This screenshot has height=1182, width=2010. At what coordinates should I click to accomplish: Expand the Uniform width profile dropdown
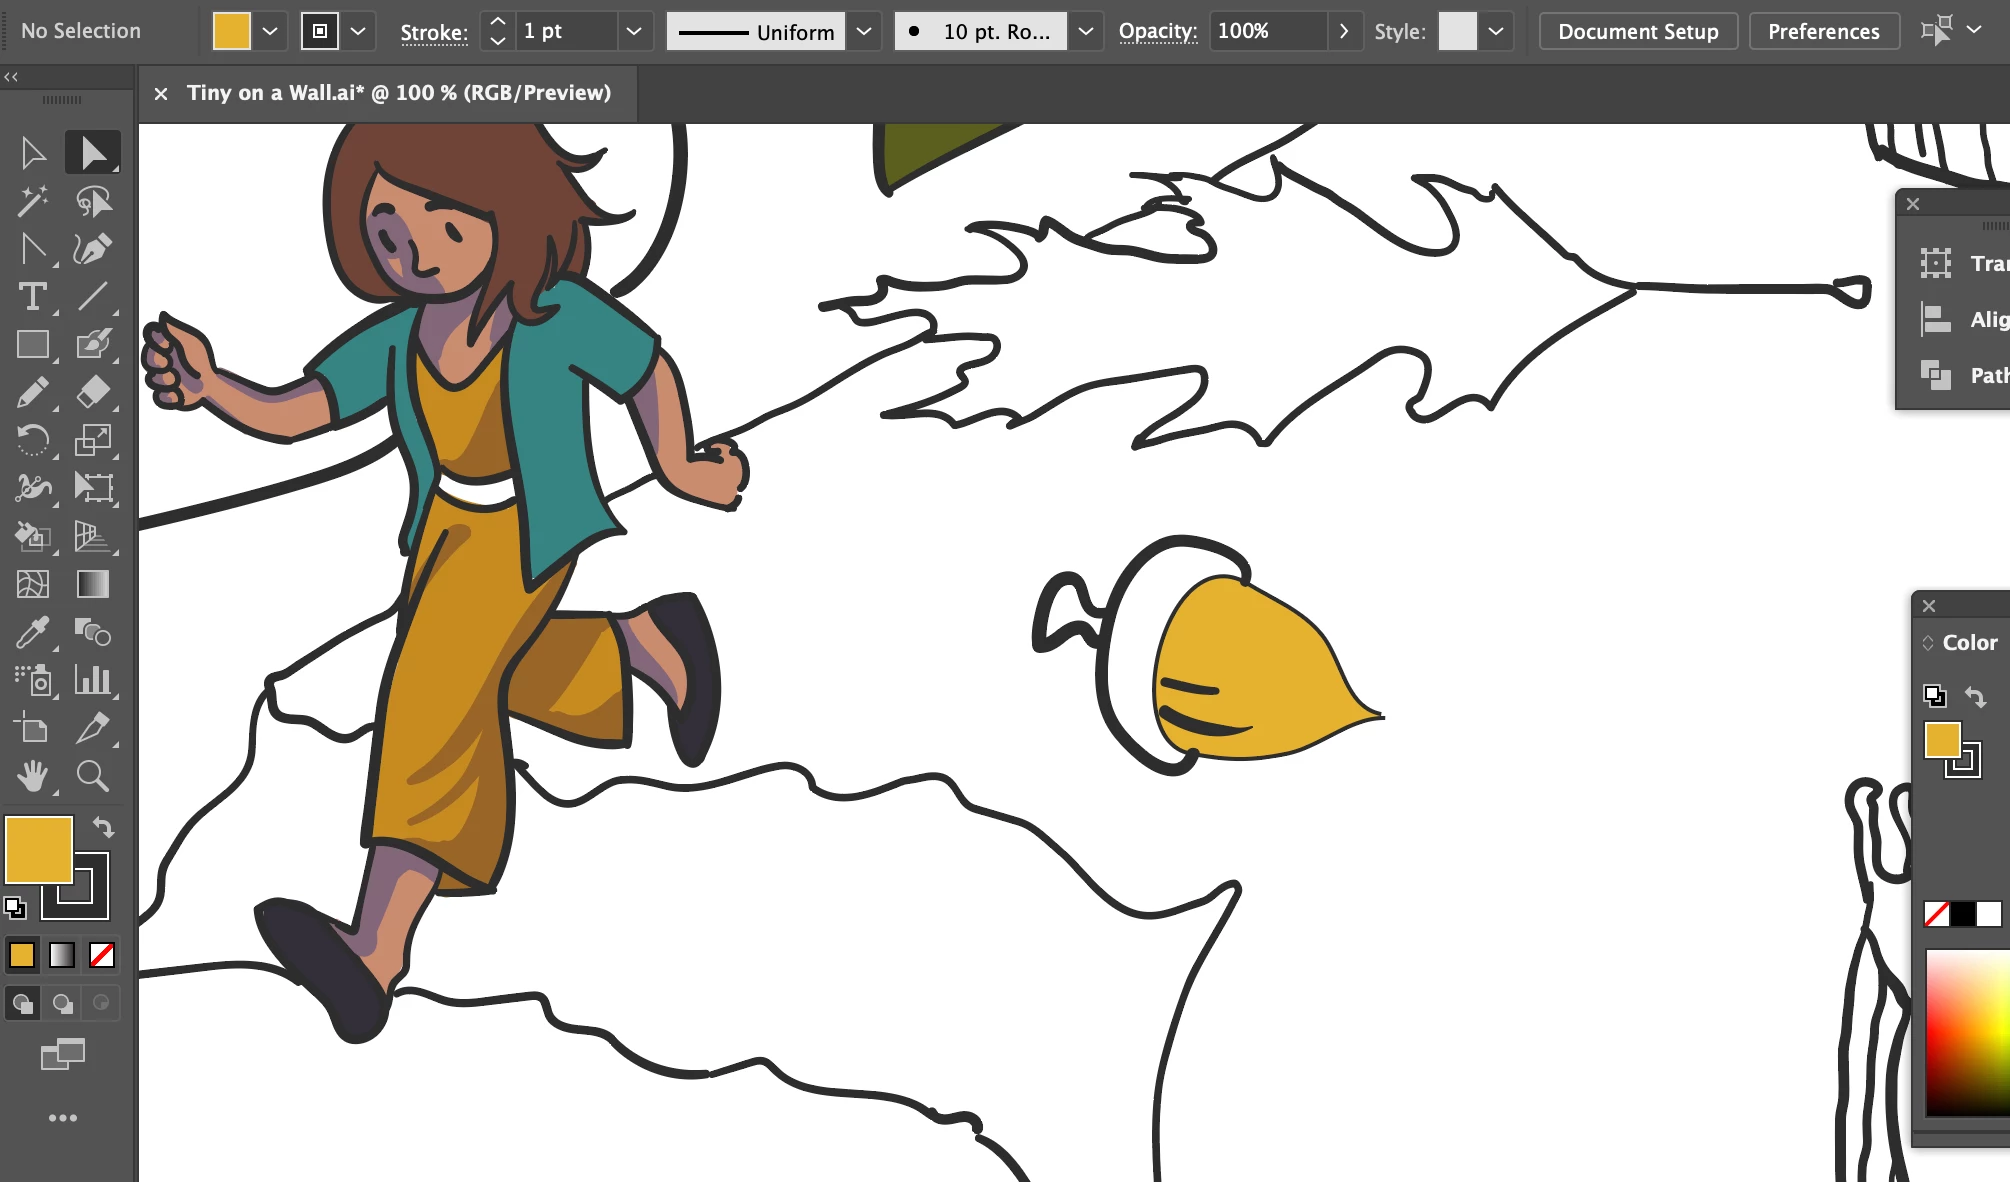[864, 31]
